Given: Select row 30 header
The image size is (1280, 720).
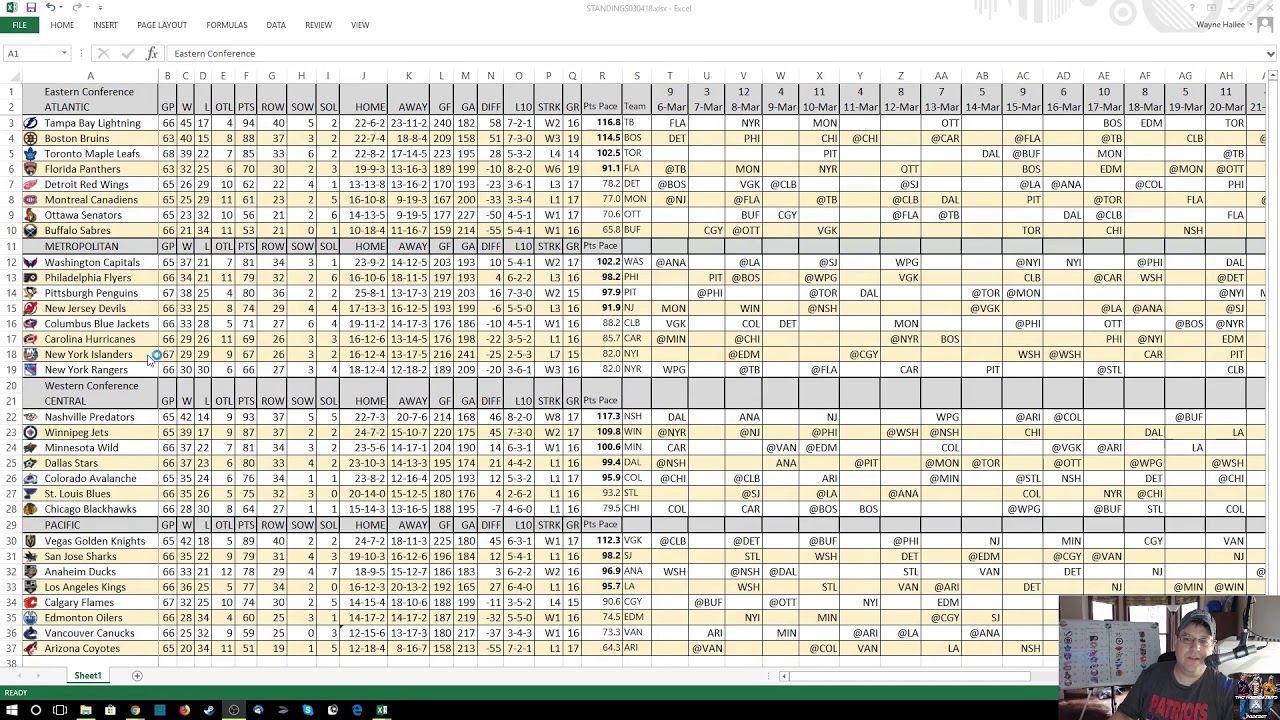Looking at the screenshot, I should pyautogui.click(x=11, y=541).
